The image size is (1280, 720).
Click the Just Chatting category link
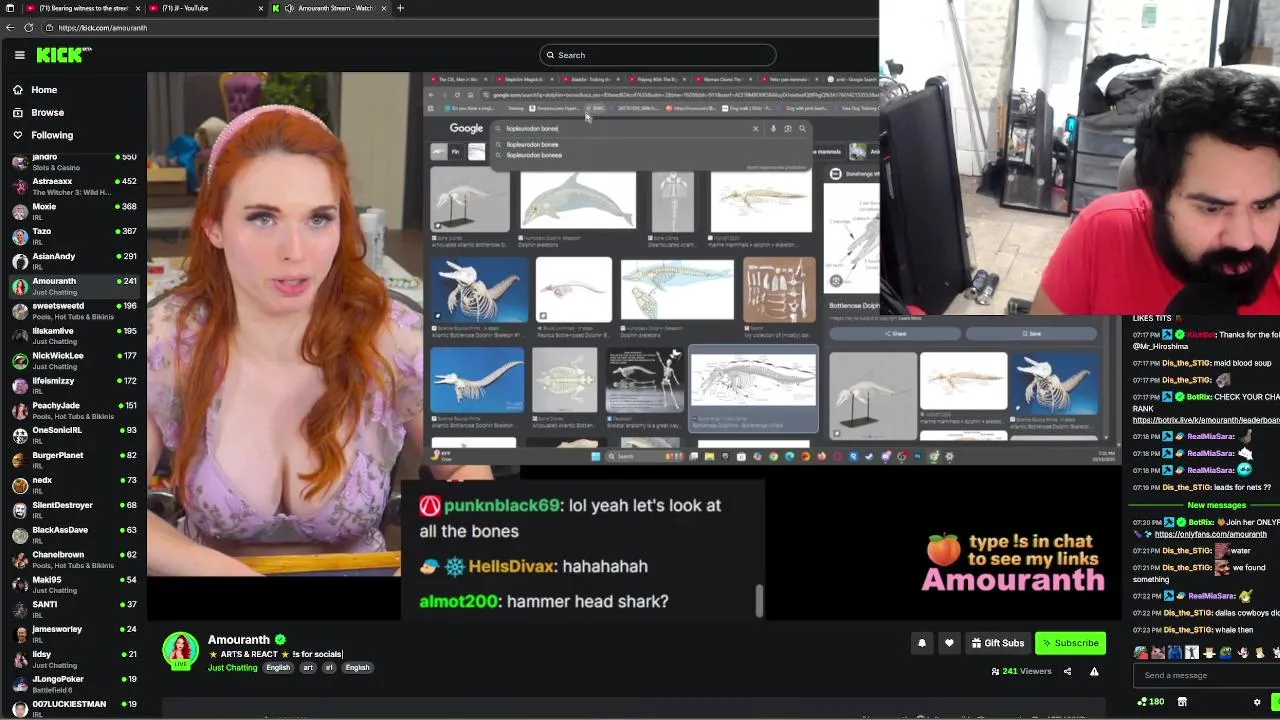click(x=232, y=668)
